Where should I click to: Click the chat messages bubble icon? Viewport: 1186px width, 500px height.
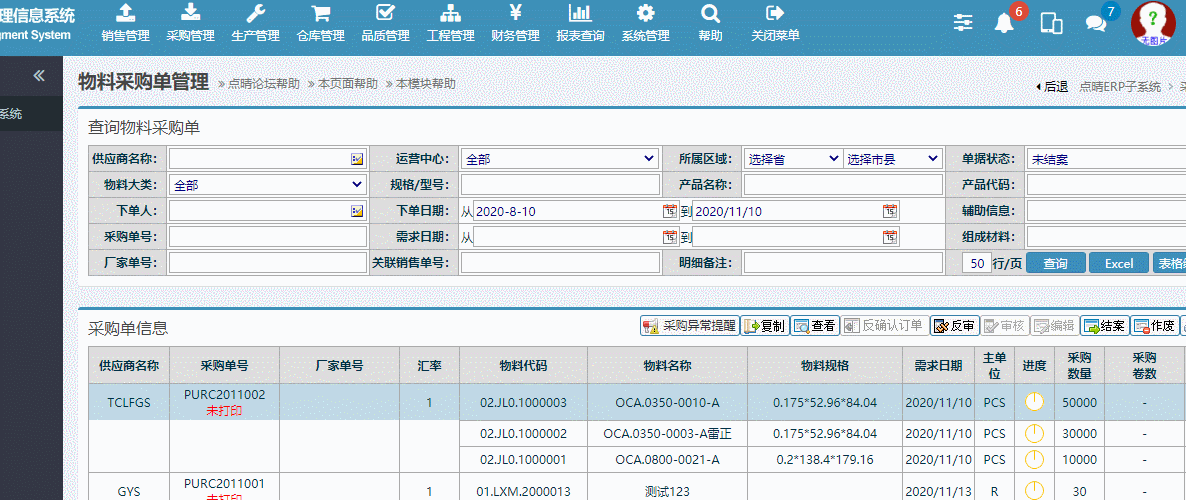[1095, 24]
